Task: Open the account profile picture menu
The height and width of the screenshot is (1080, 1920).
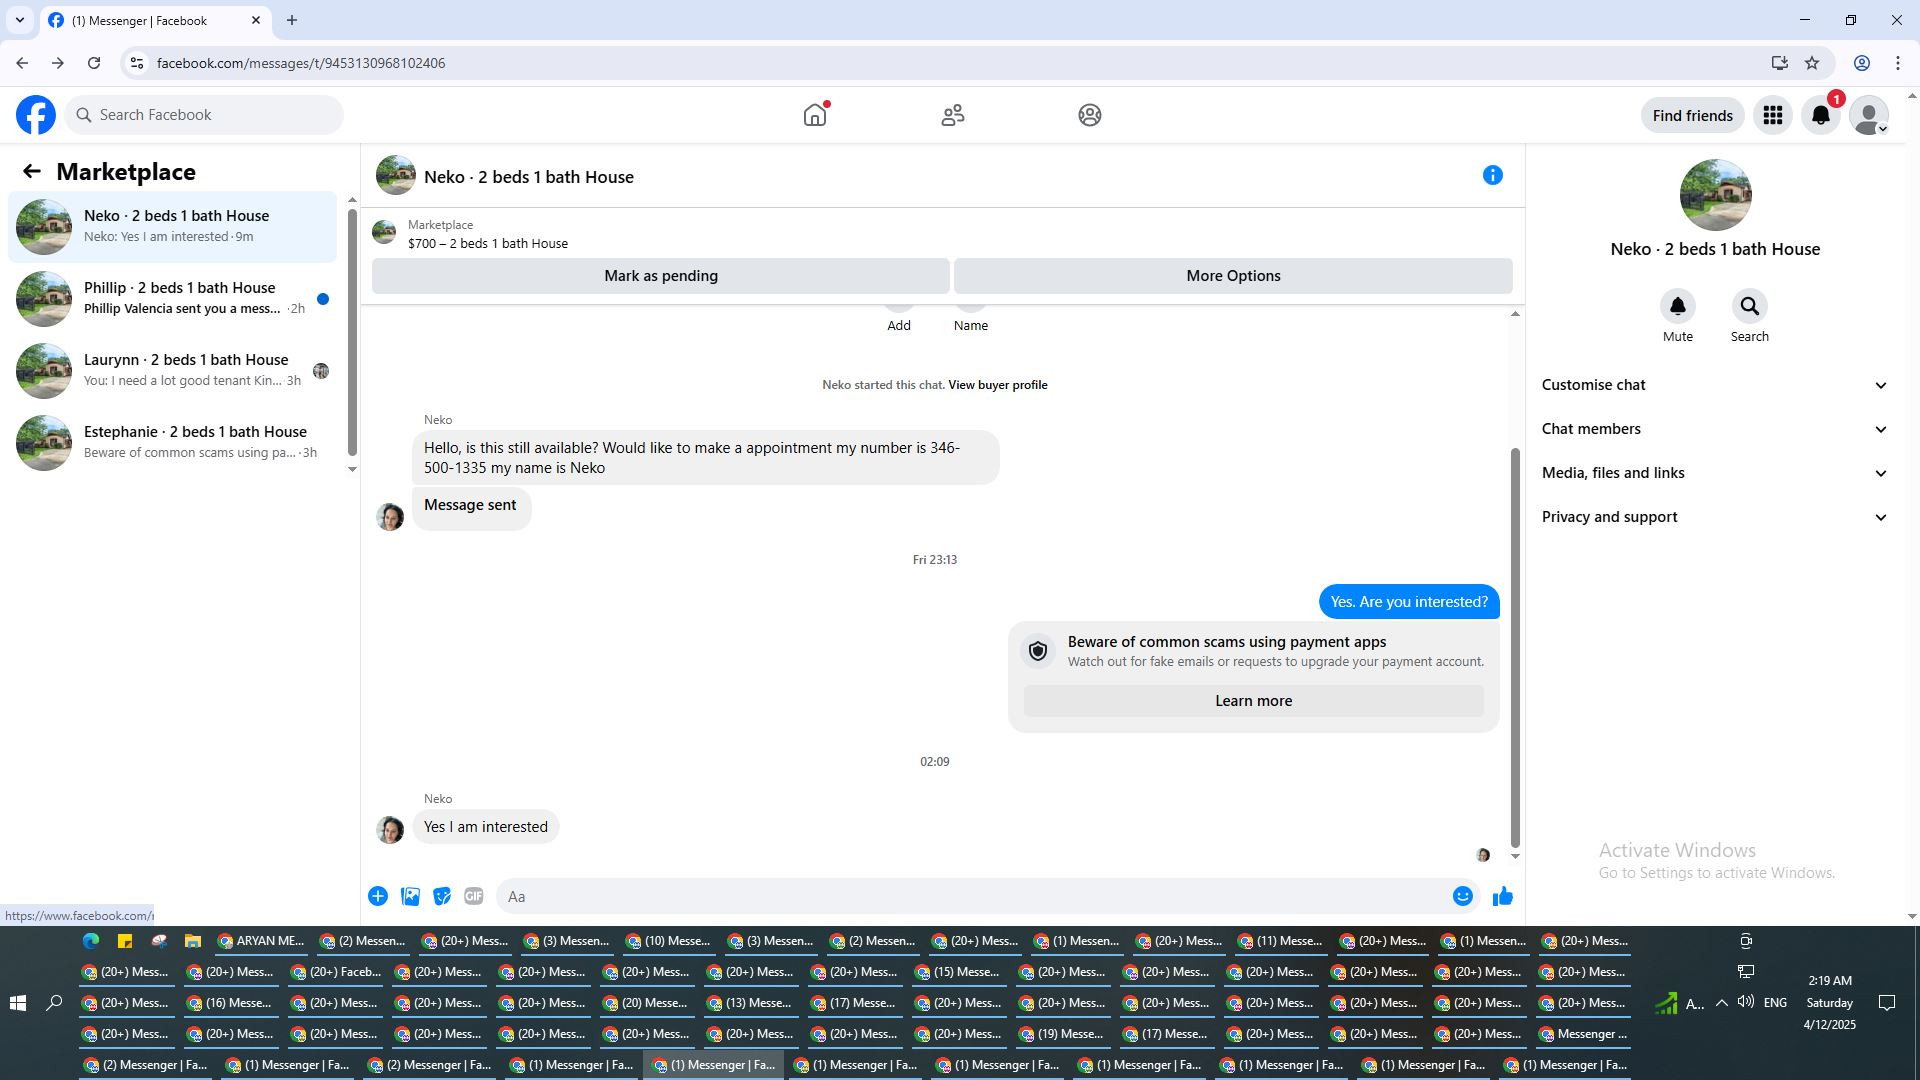Action: [x=1869, y=115]
